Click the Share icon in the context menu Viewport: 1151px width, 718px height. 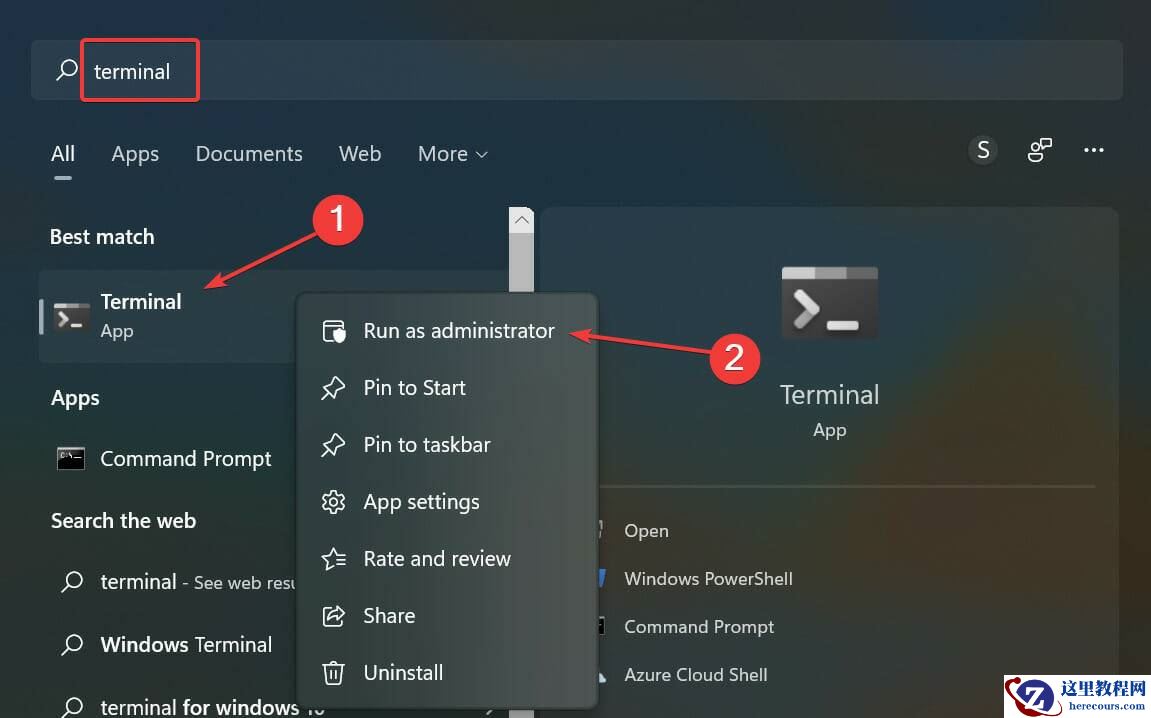[334, 616]
